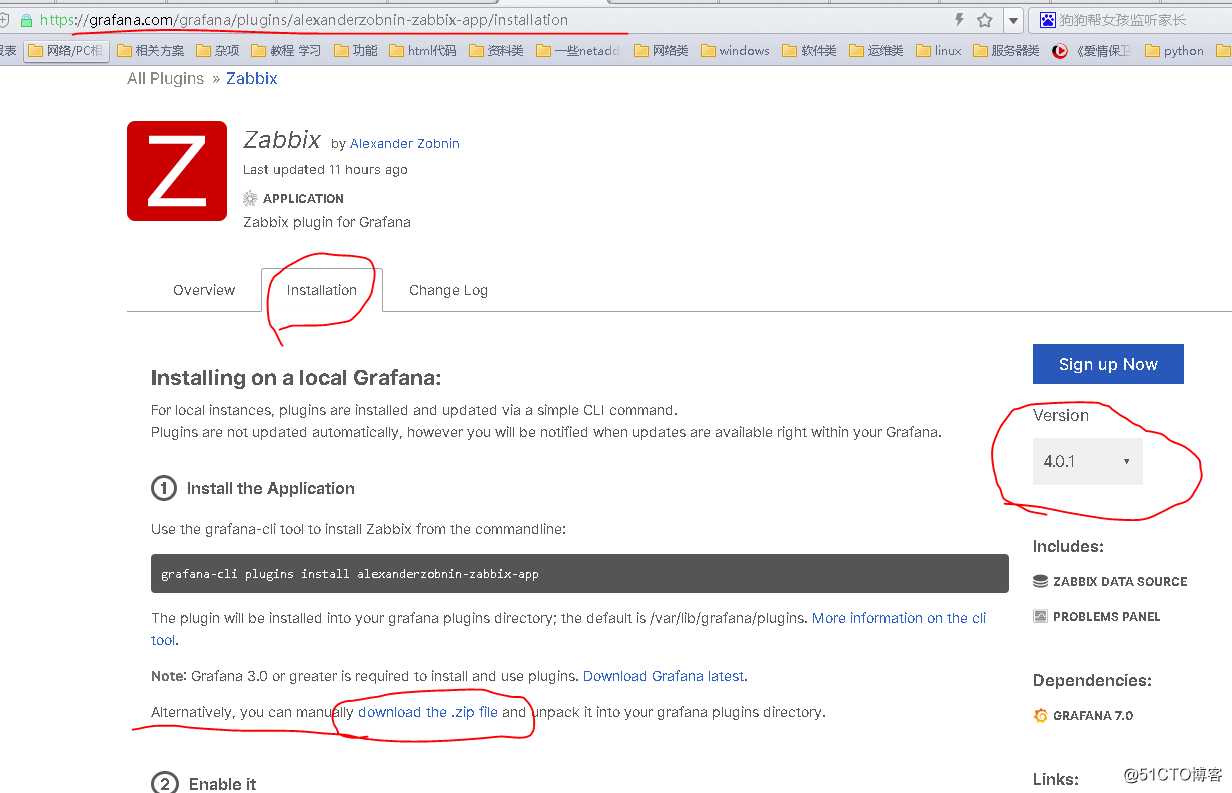Click the APPLICATION type gear icon
1232x793 pixels.
click(x=250, y=198)
